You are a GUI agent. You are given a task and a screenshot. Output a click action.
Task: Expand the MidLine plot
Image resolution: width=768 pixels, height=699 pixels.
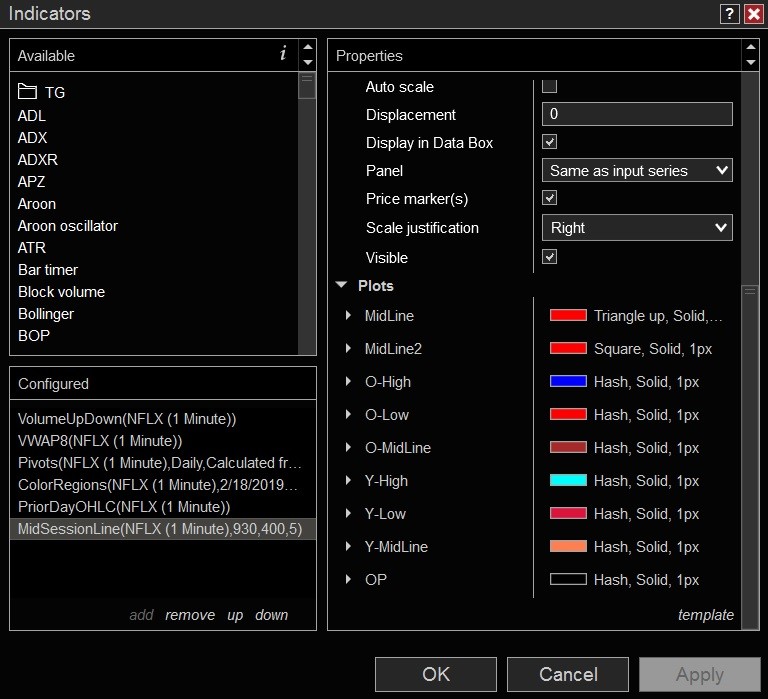coord(348,315)
